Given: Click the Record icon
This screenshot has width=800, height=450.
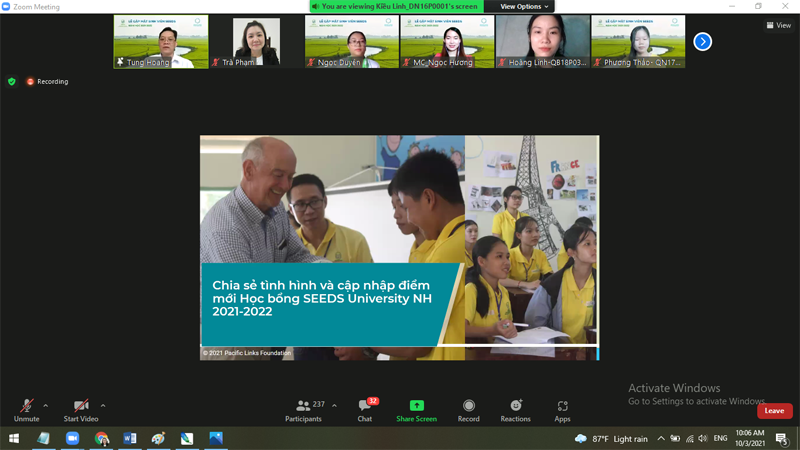Looking at the screenshot, I should point(468,406).
